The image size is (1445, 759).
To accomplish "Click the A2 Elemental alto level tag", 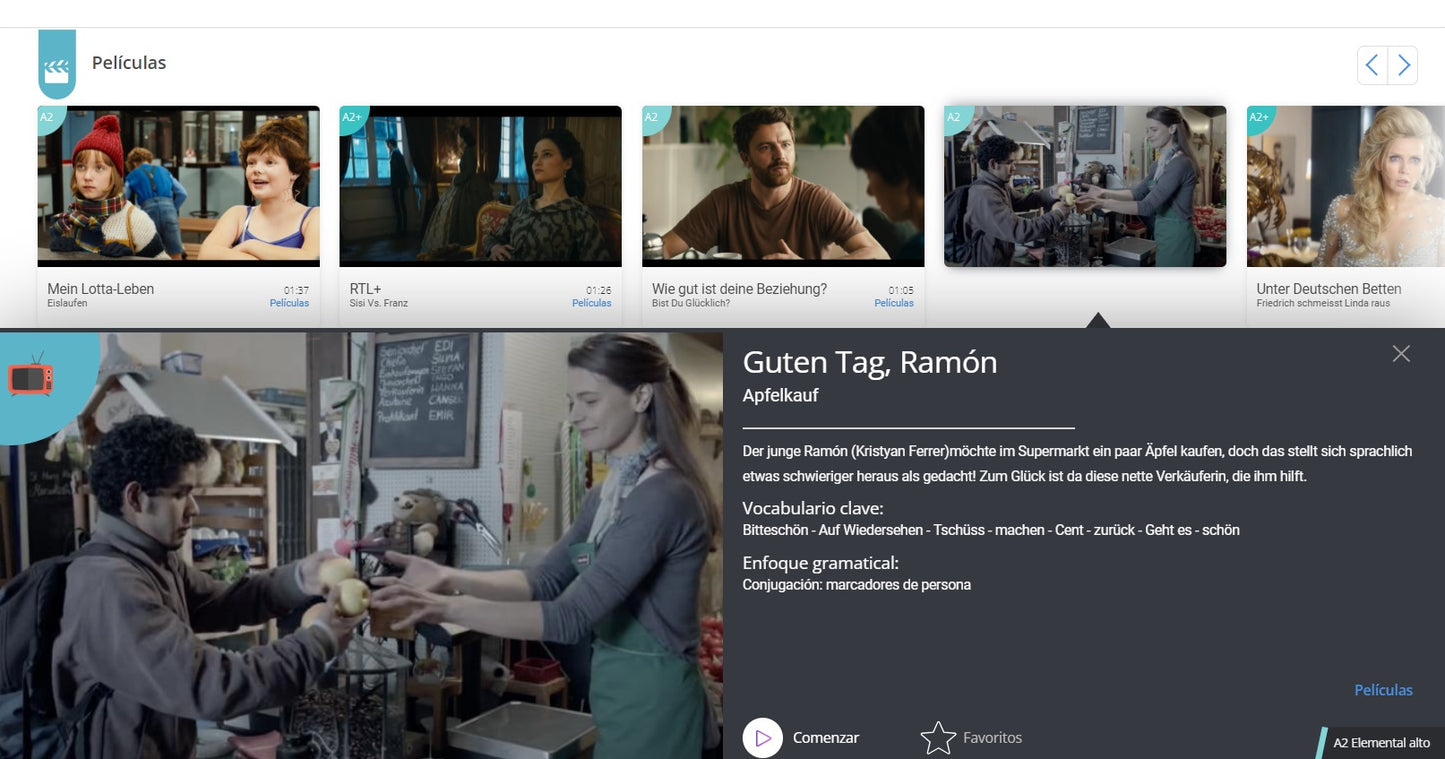I will coord(1381,743).
